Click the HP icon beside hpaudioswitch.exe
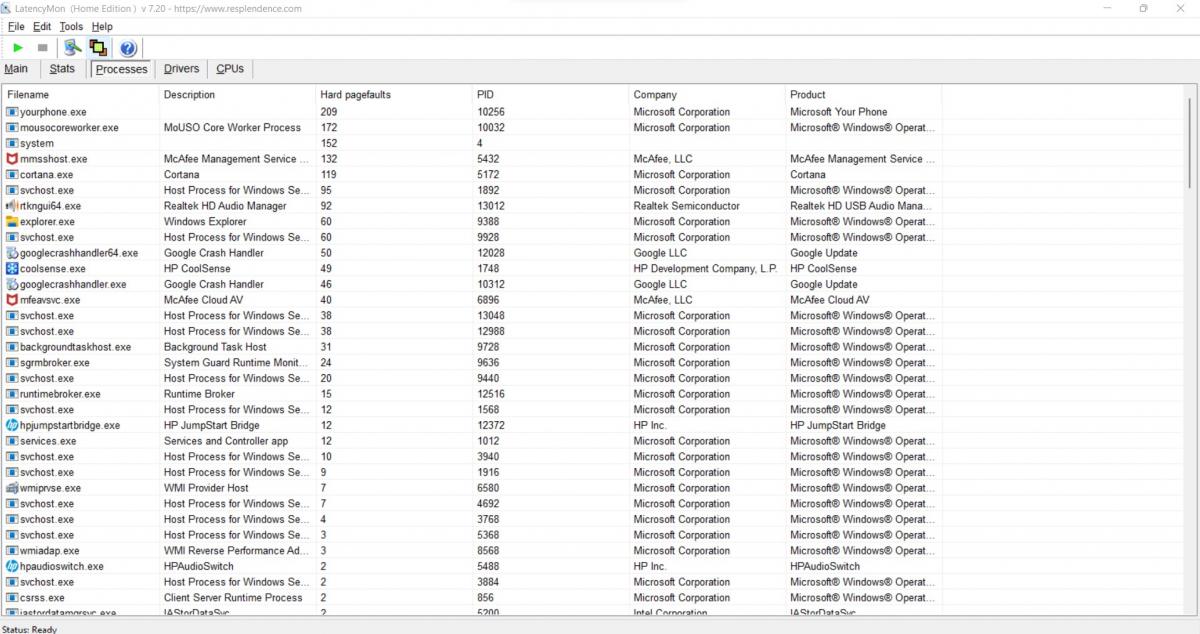Screen dimensions: 1200x634 12,566
